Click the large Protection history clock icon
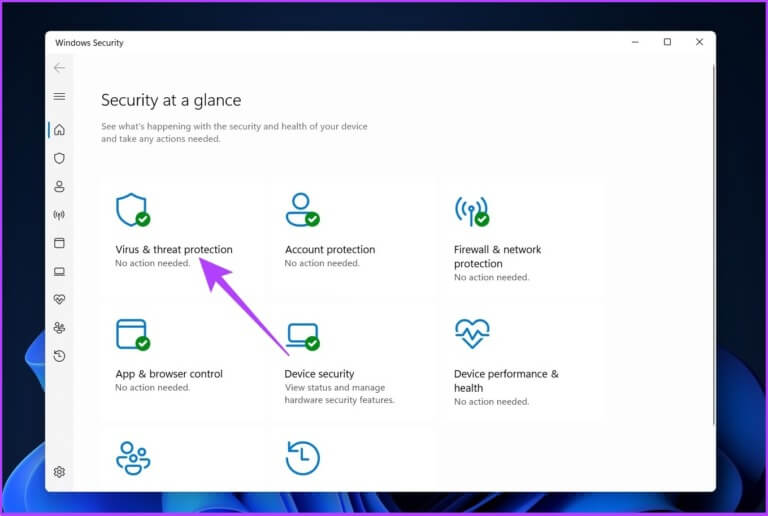This screenshot has height=516, width=768. click(x=302, y=458)
